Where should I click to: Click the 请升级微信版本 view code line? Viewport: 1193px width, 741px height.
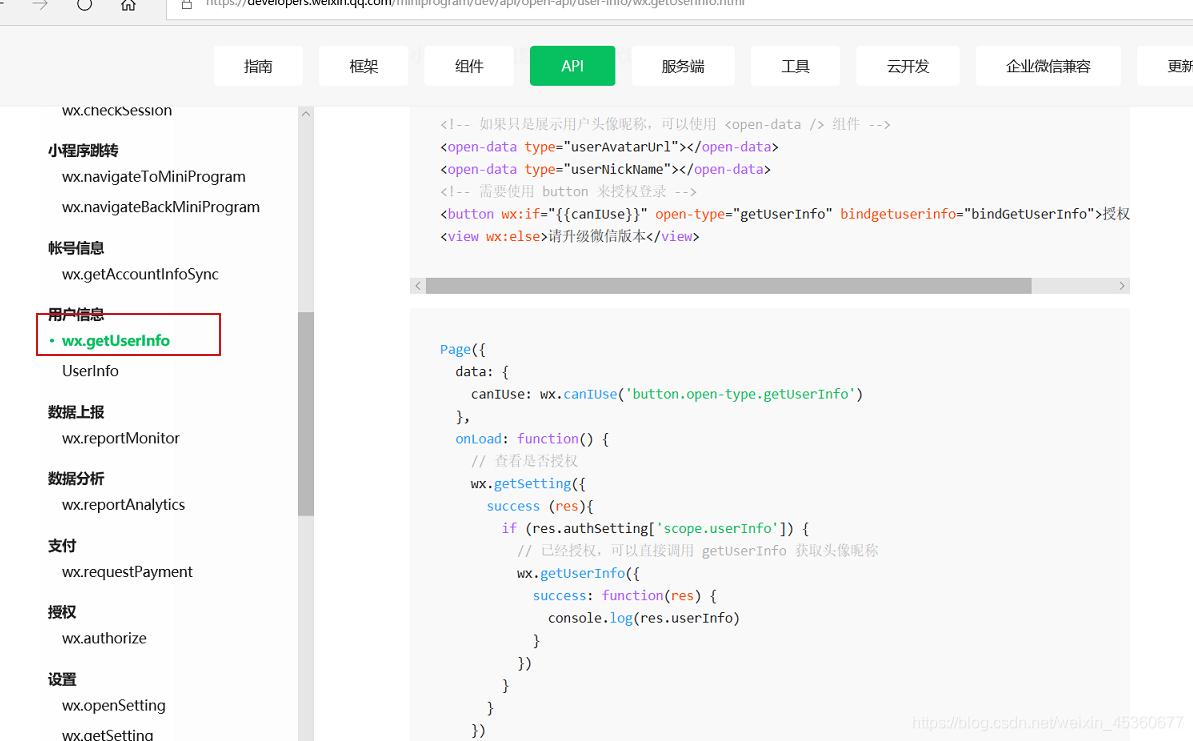(x=569, y=237)
